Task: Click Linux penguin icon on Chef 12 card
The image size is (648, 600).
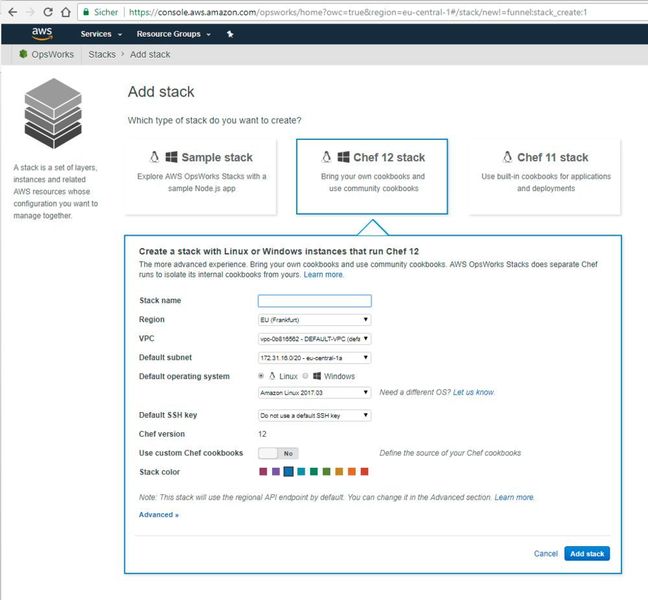Action: coord(326,157)
